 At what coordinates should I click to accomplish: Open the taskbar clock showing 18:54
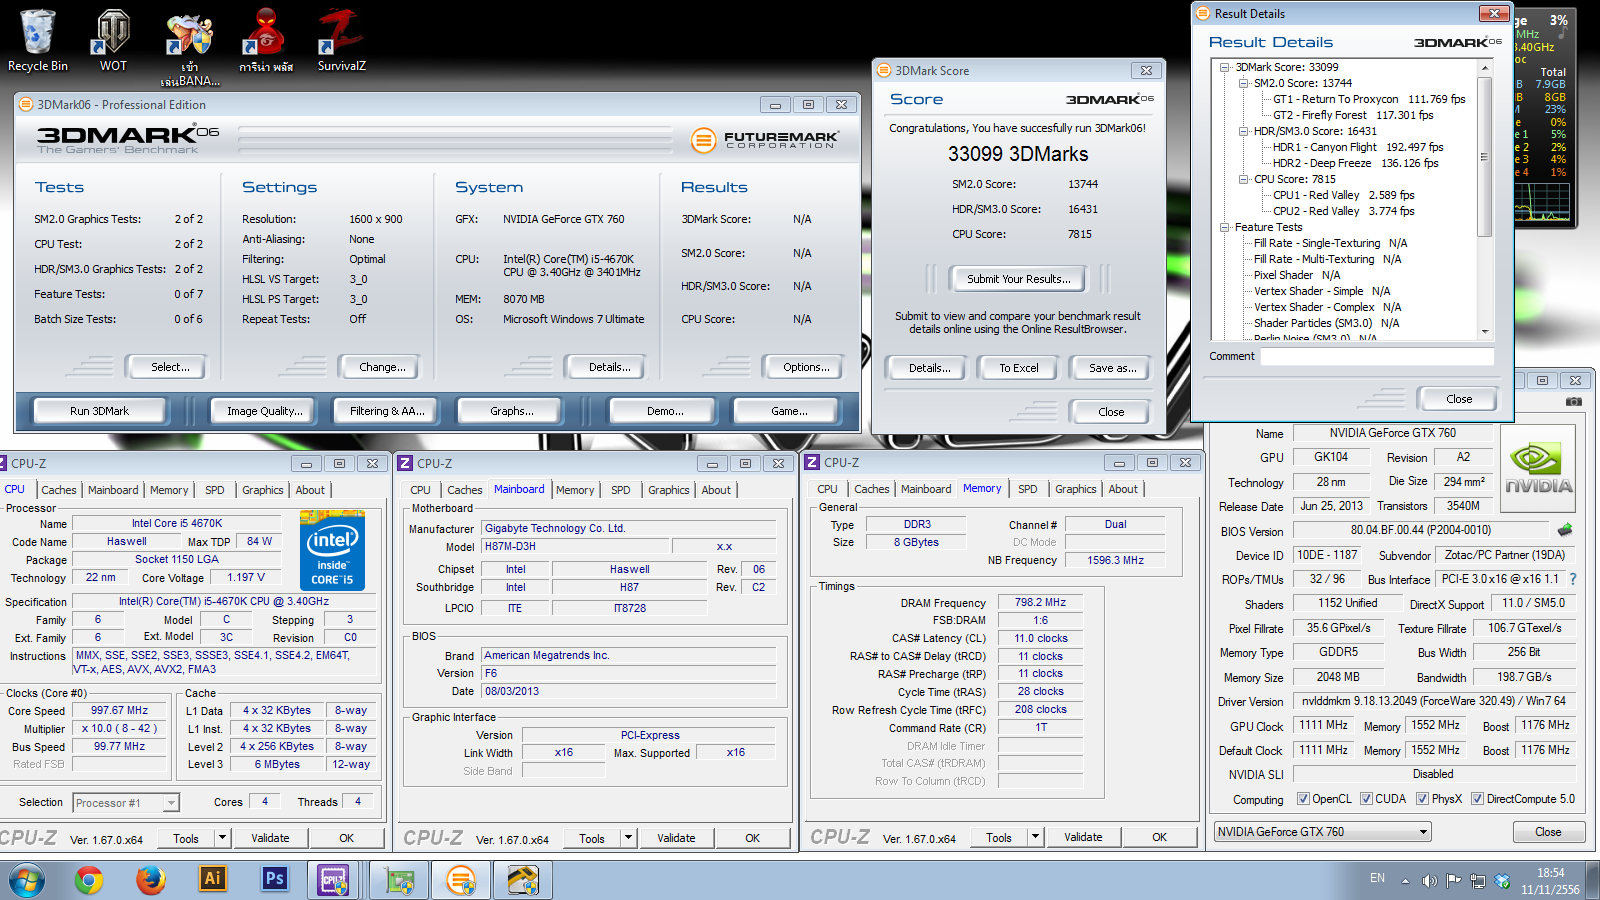coord(1550,881)
